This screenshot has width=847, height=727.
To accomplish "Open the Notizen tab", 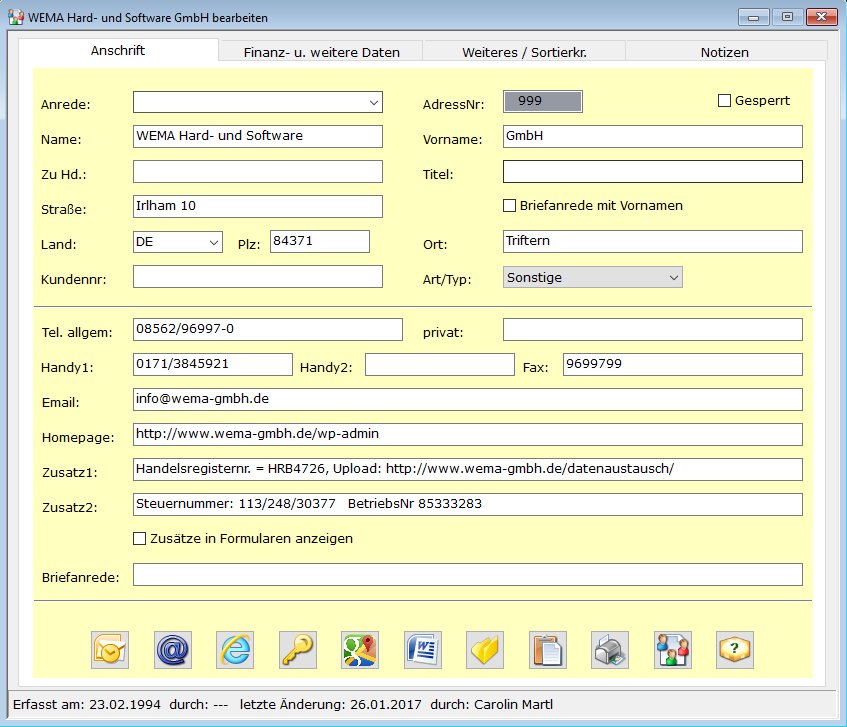I will [x=725, y=52].
